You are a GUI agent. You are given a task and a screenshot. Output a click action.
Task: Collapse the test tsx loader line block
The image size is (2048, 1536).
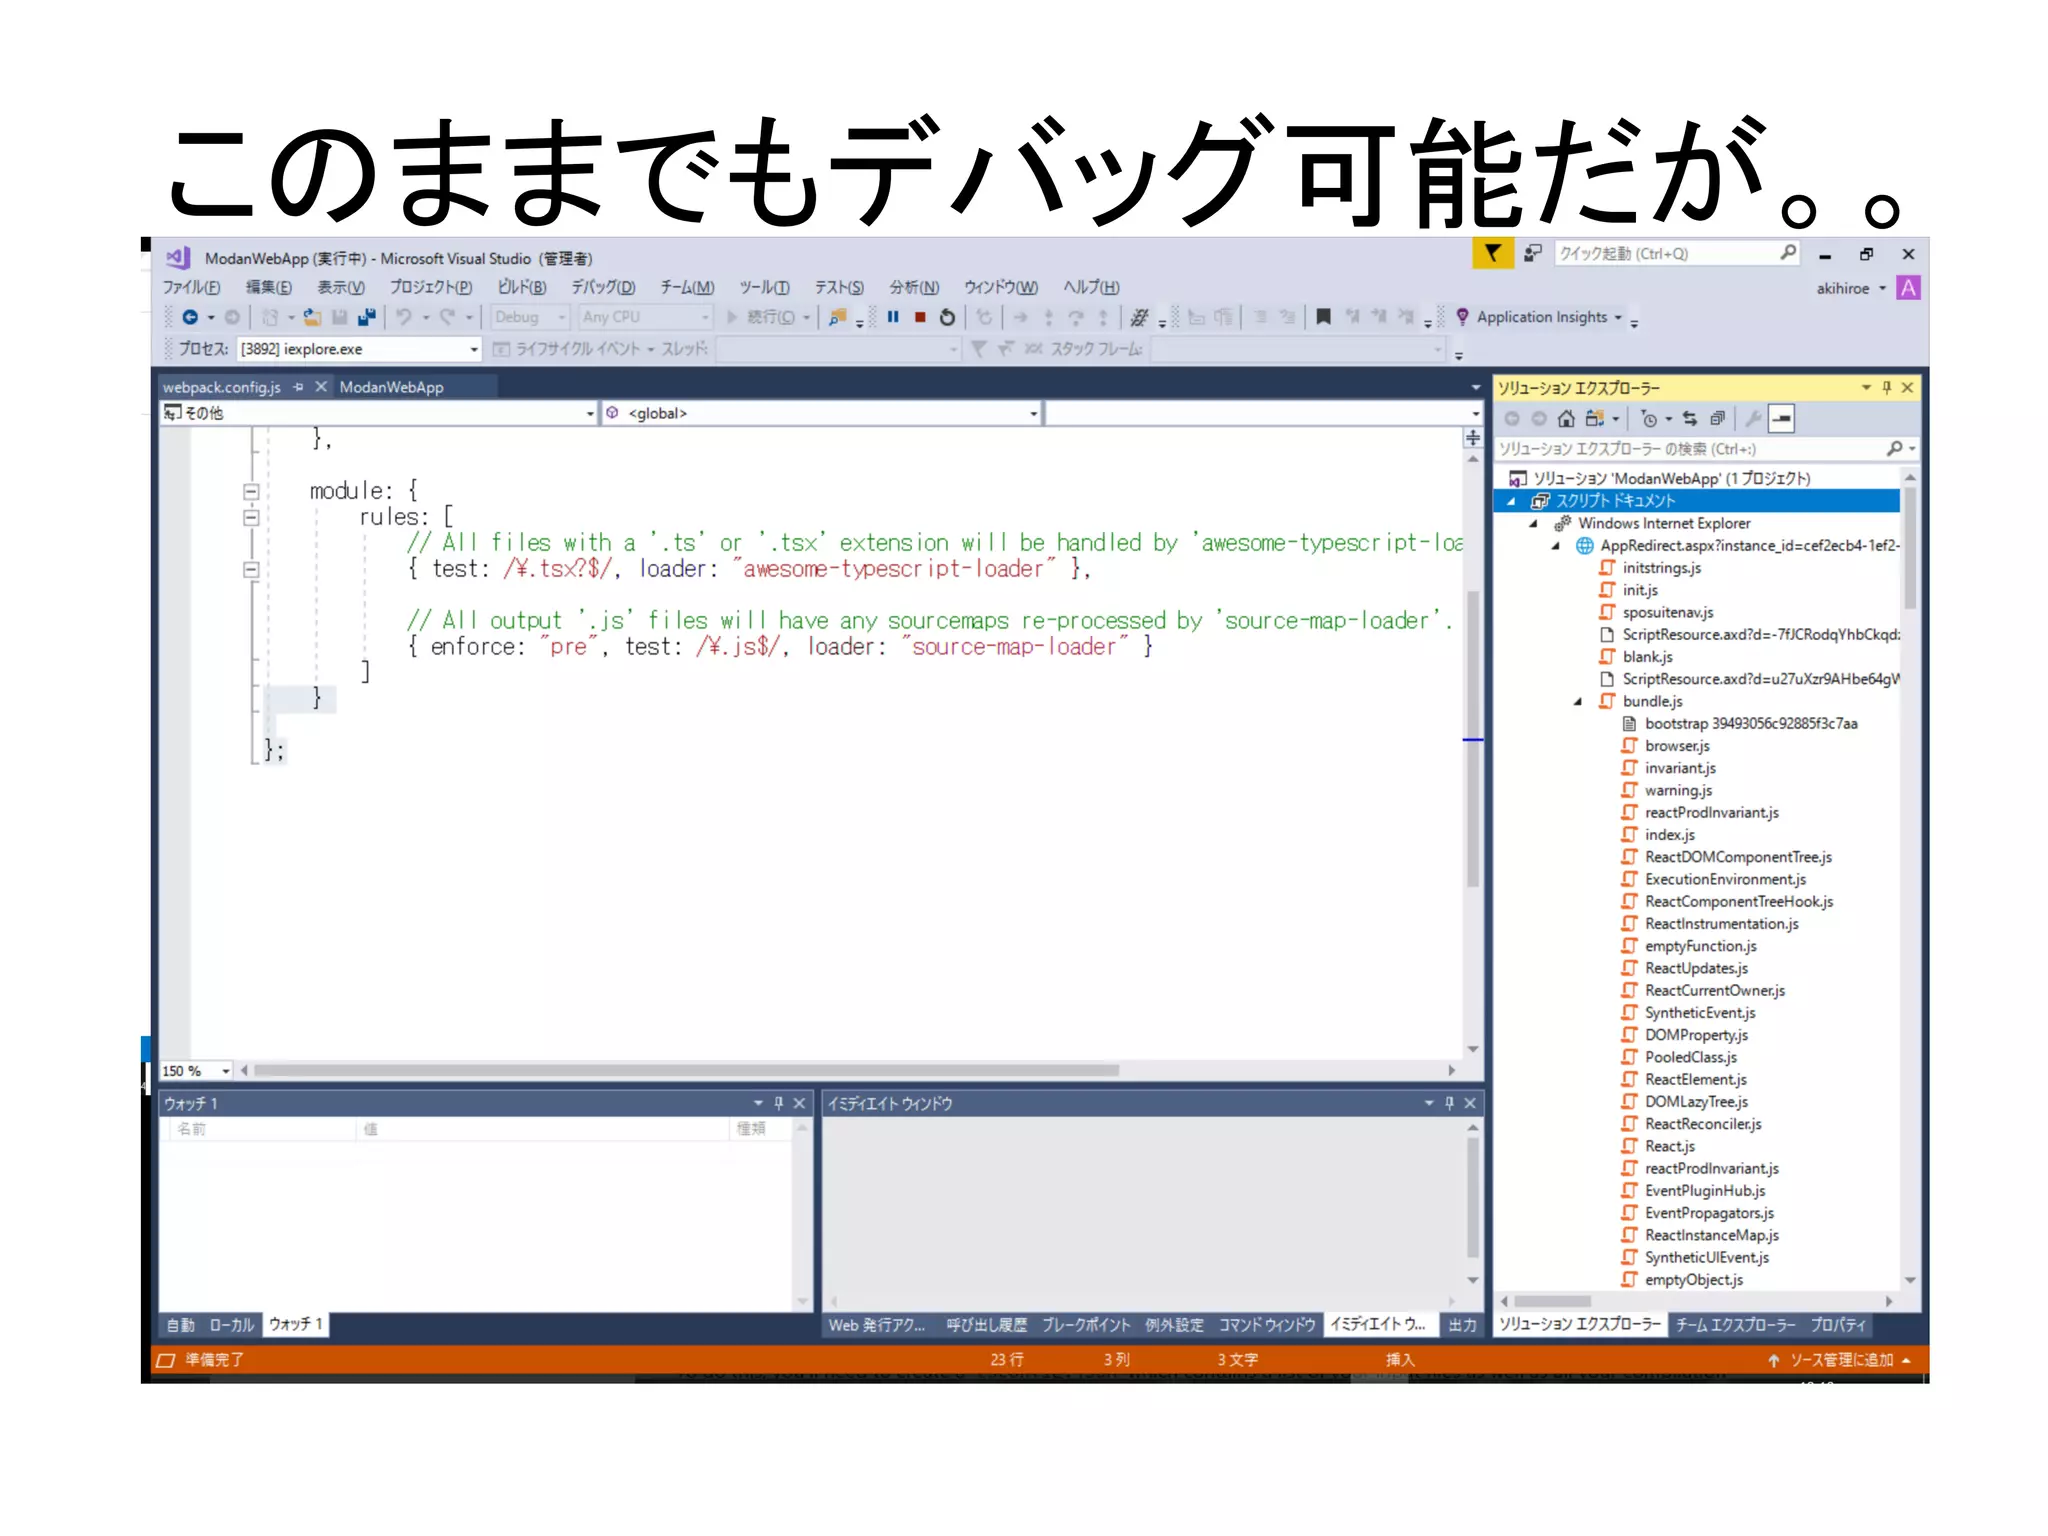click(x=251, y=569)
